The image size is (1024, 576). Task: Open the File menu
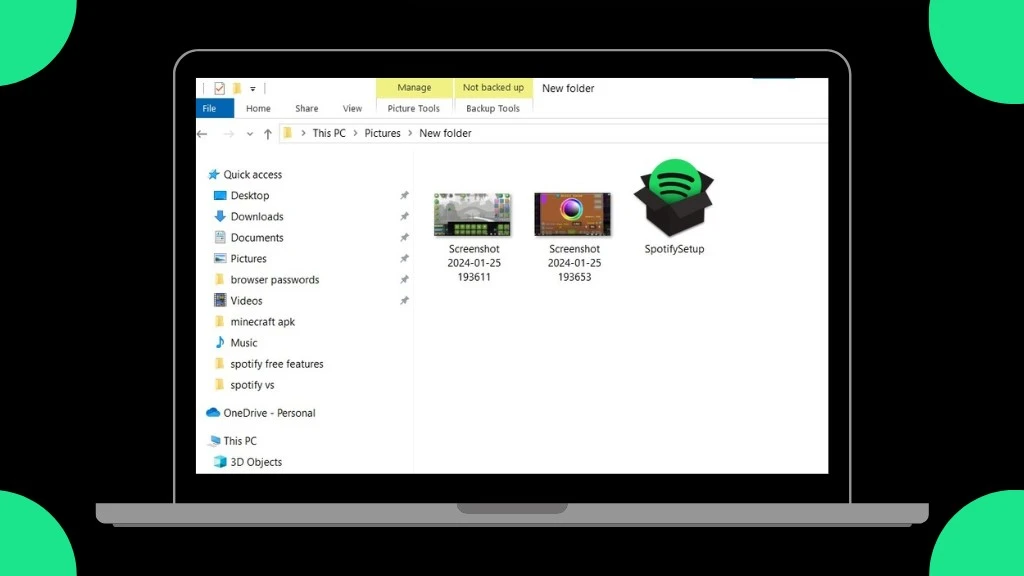pyautogui.click(x=211, y=108)
